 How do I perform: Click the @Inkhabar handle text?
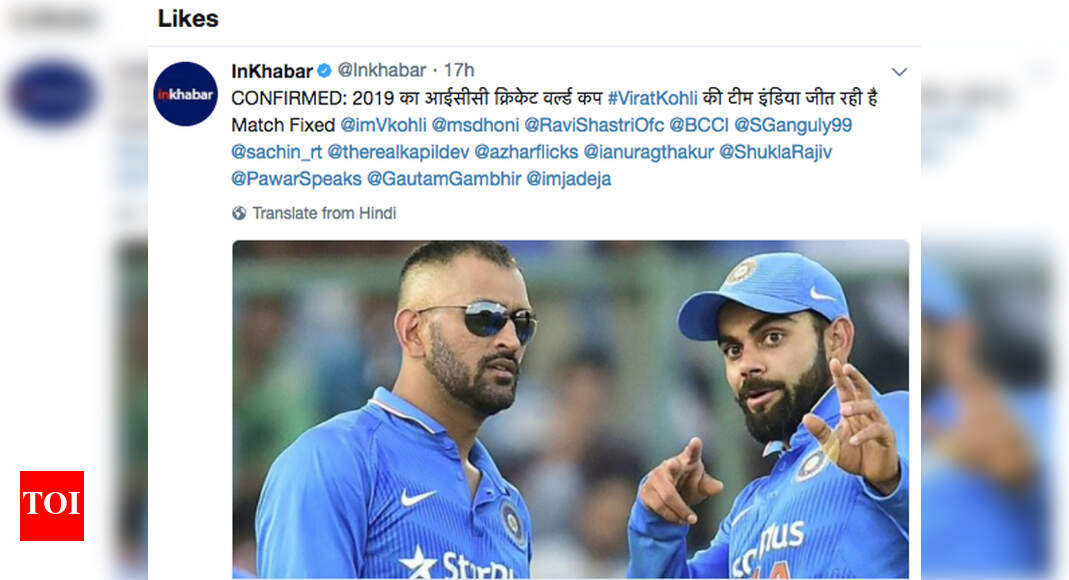(381, 70)
